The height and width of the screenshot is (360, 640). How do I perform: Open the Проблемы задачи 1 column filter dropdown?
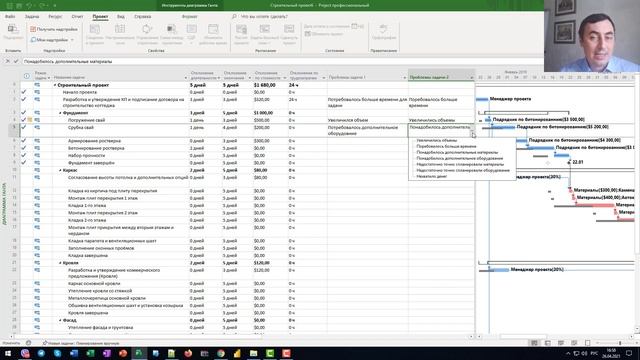404,78
